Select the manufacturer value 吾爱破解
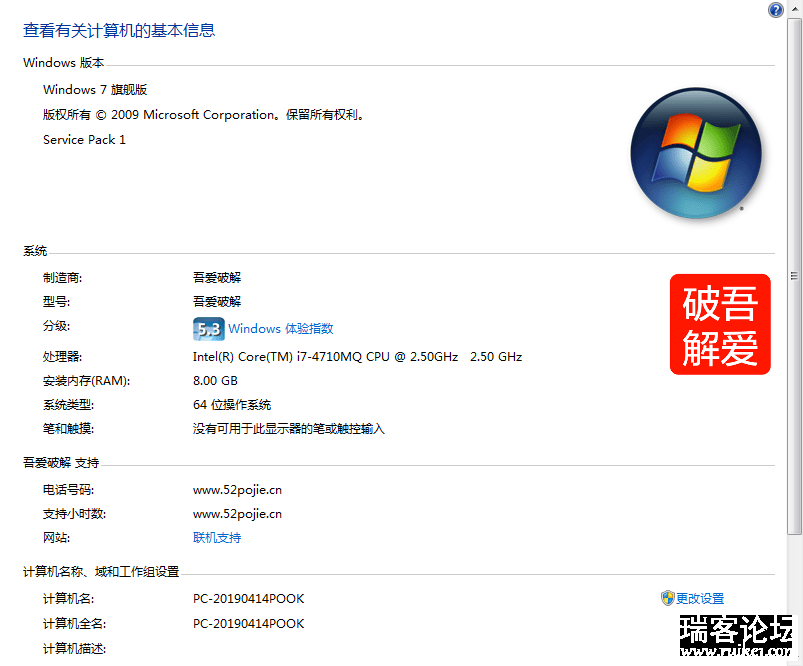 click(x=217, y=278)
